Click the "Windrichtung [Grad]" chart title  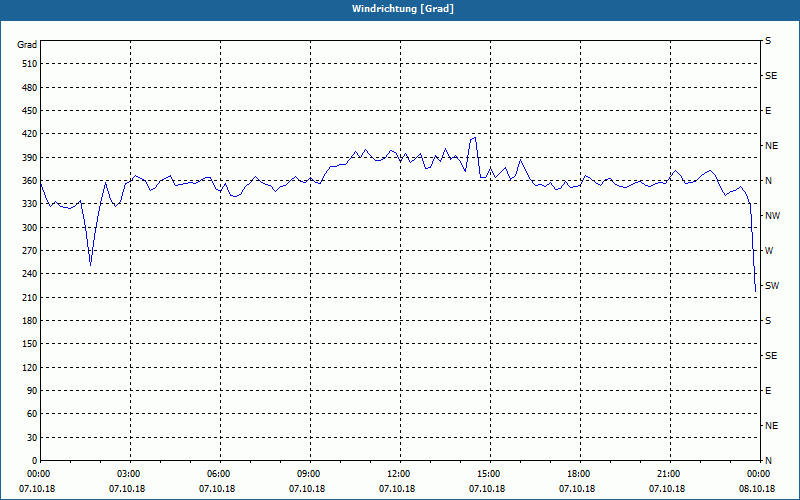pos(403,9)
